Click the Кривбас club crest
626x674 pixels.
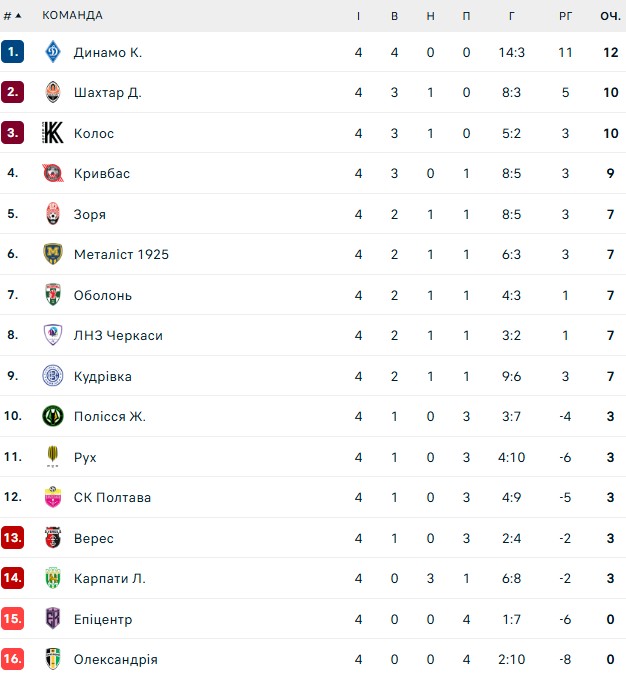pyautogui.click(x=53, y=174)
